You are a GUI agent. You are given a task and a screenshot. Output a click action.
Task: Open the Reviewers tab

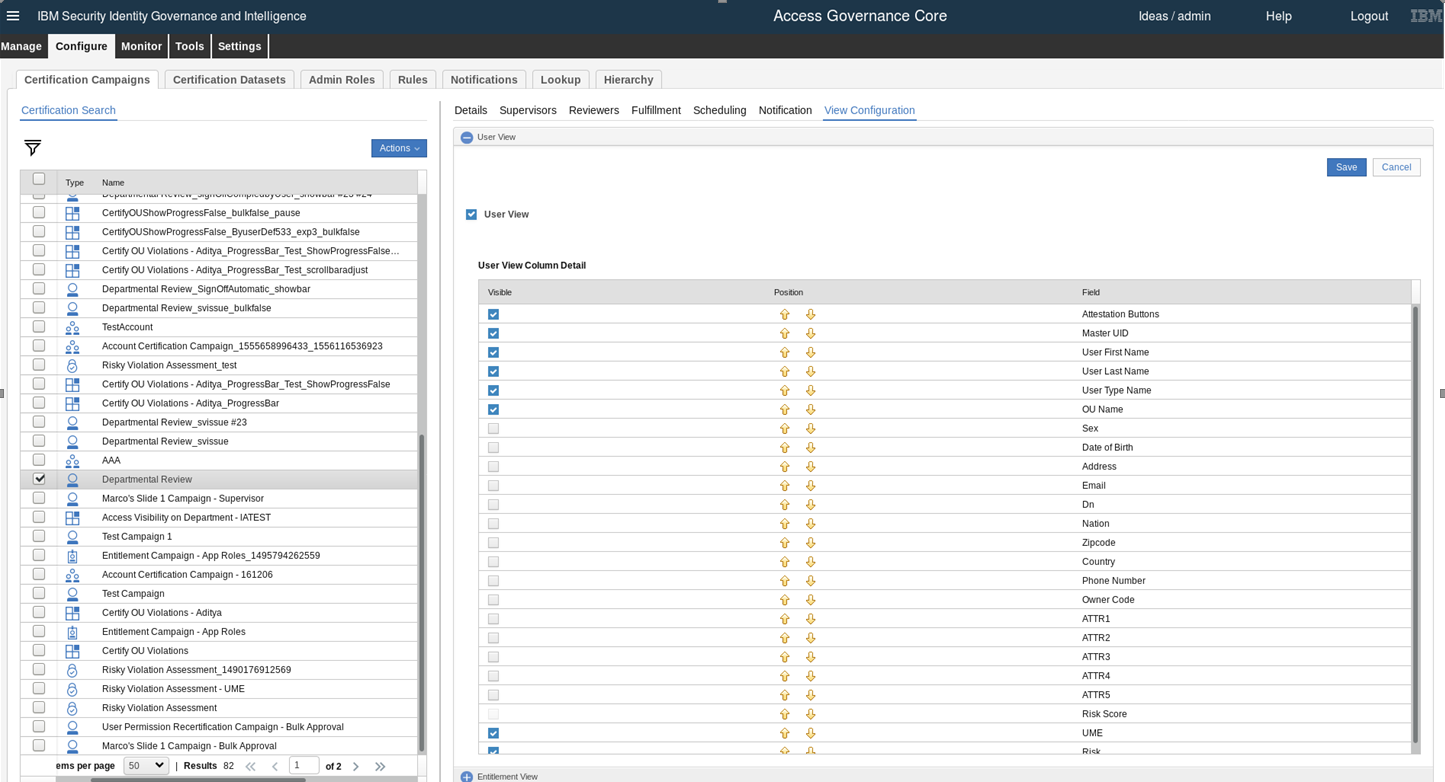(594, 110)
